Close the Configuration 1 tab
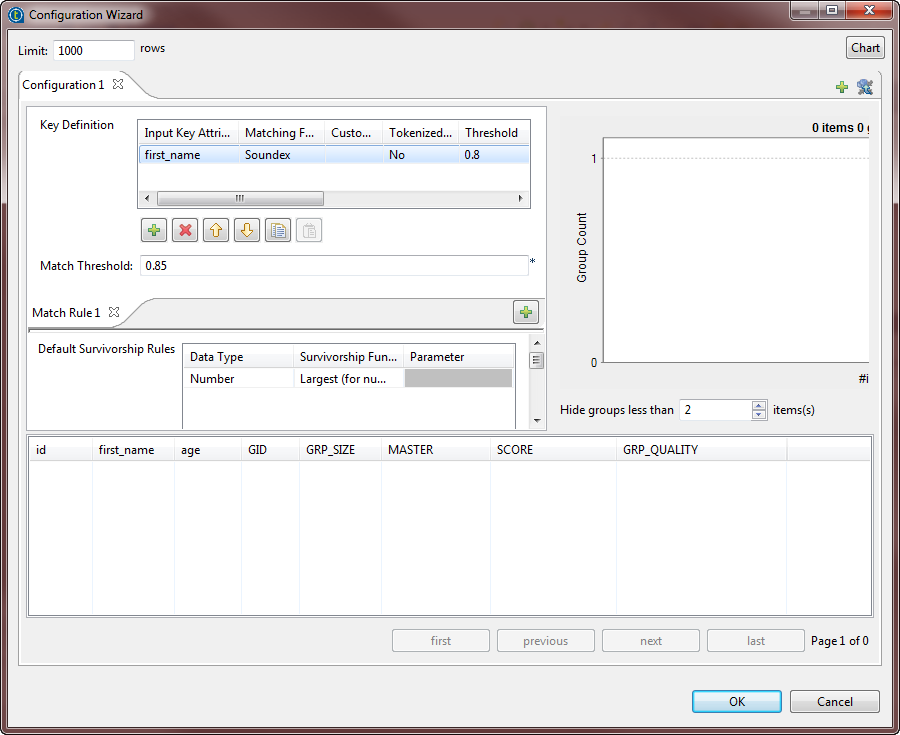Screen dimensions: 900x735 (118, 84)
